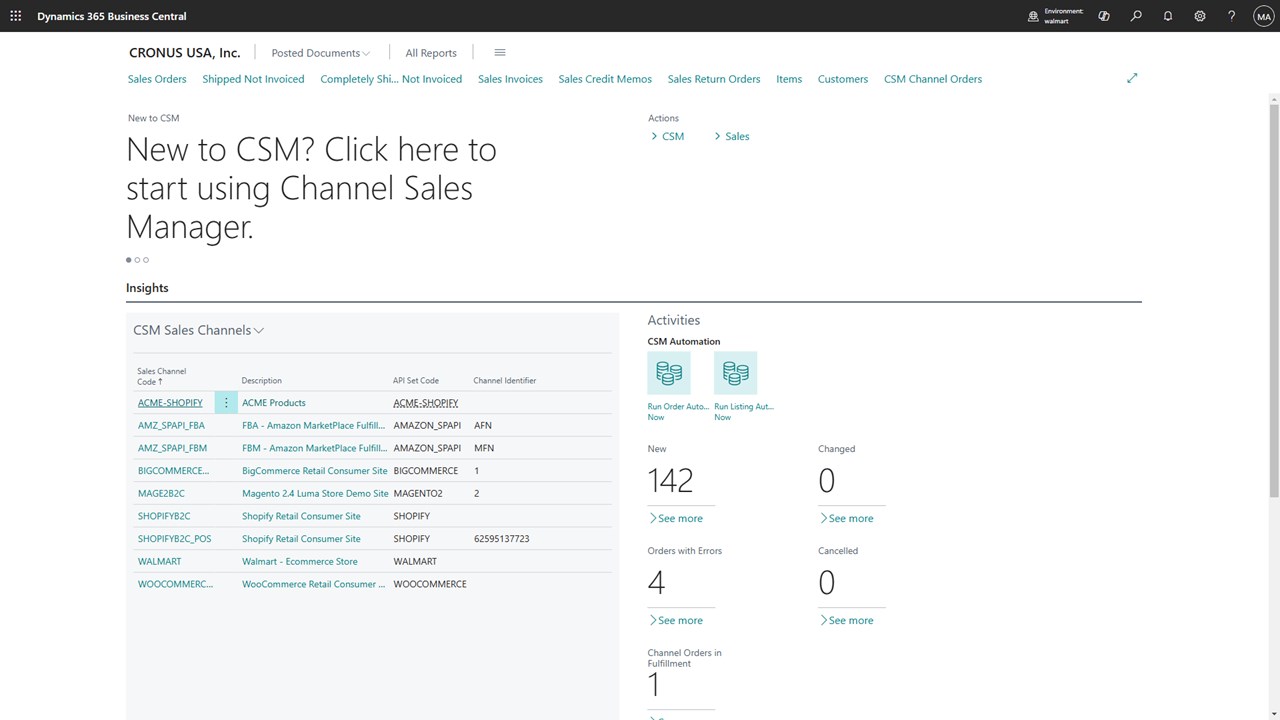Open the Items menu item

pos(789,79)
